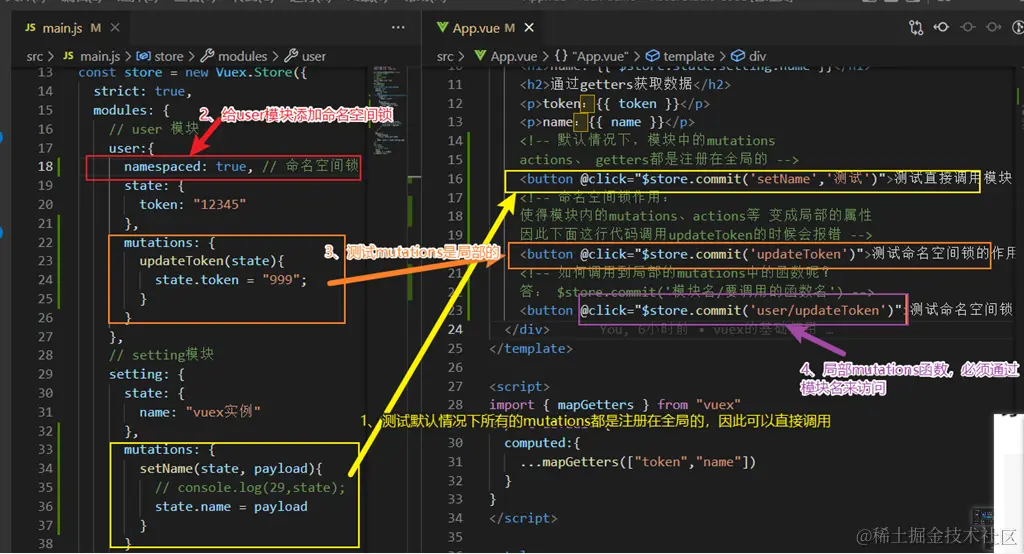
Task: Click the name: "vuex实例" line
Action: pos(200,412)
